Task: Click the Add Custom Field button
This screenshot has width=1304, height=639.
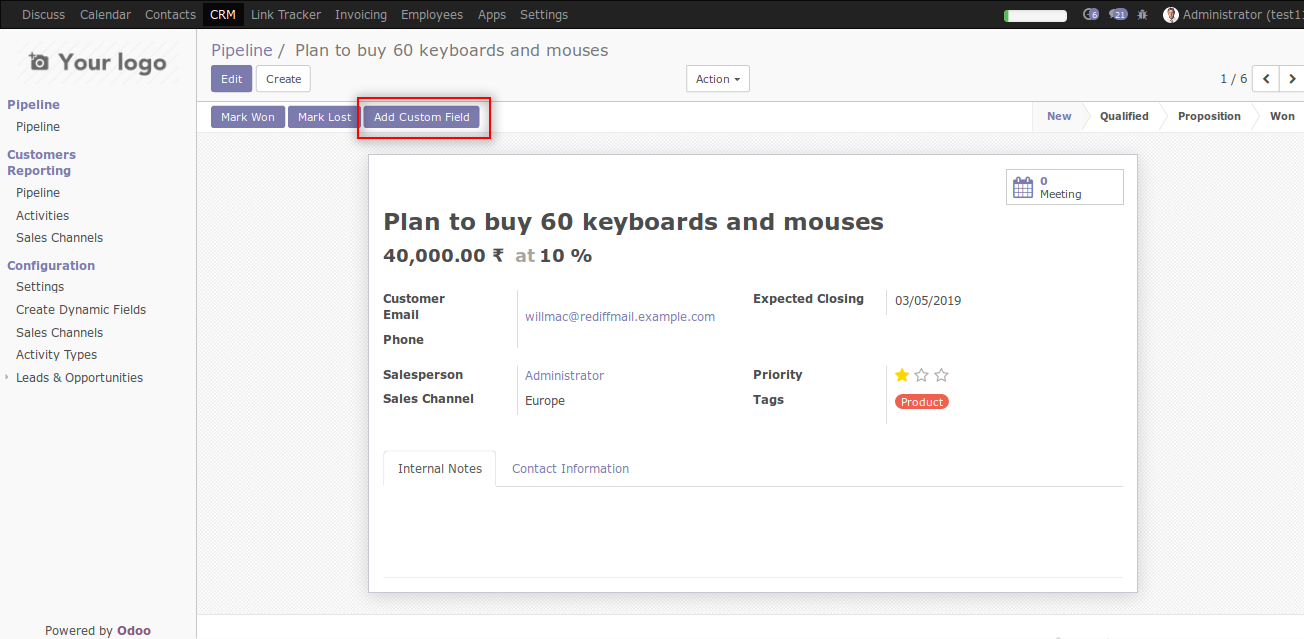Action: 422,117
